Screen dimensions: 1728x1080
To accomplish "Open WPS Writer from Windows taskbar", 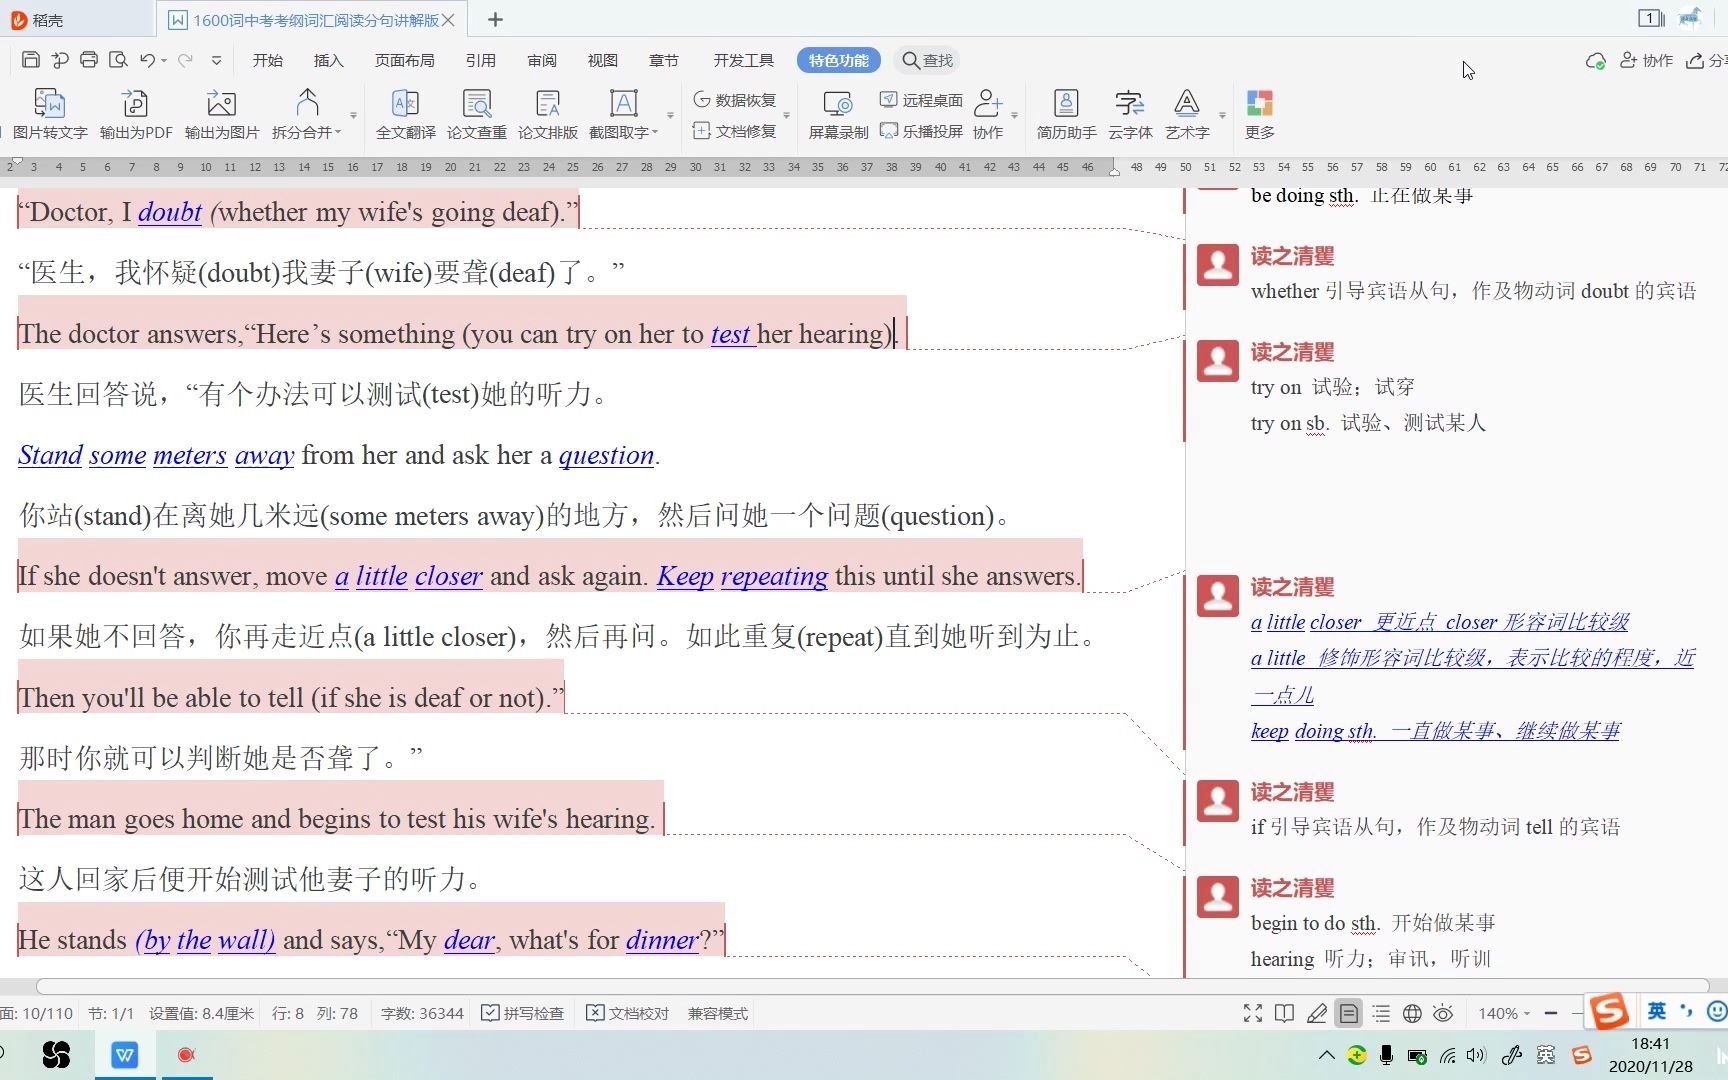I will pyautogui.click(x=125, y=1054).
